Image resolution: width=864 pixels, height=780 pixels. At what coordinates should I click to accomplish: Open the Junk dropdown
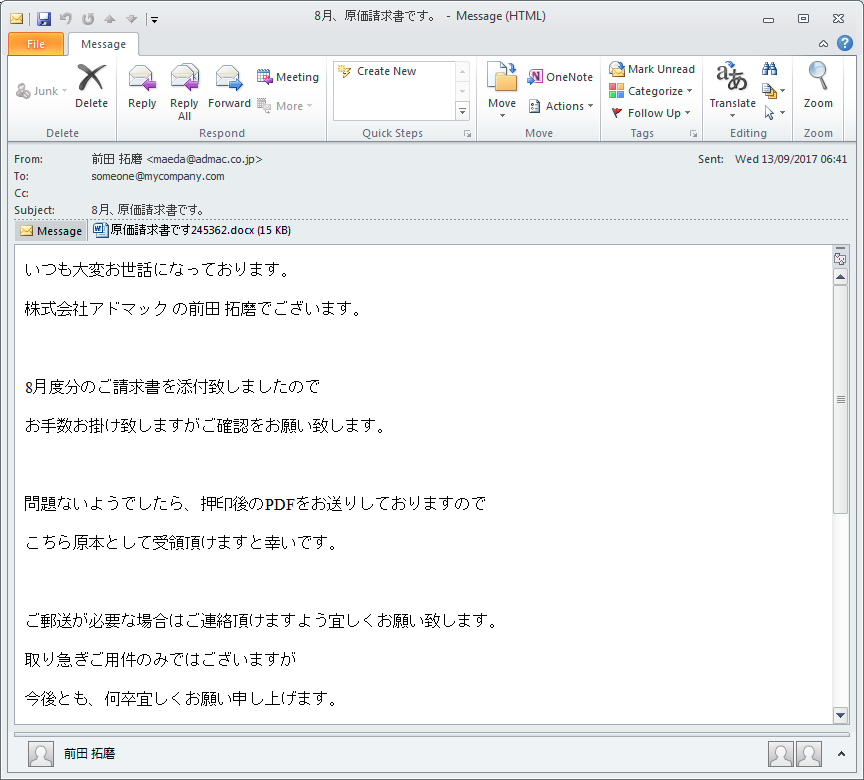pyautogui.click(x=41, y=91)
